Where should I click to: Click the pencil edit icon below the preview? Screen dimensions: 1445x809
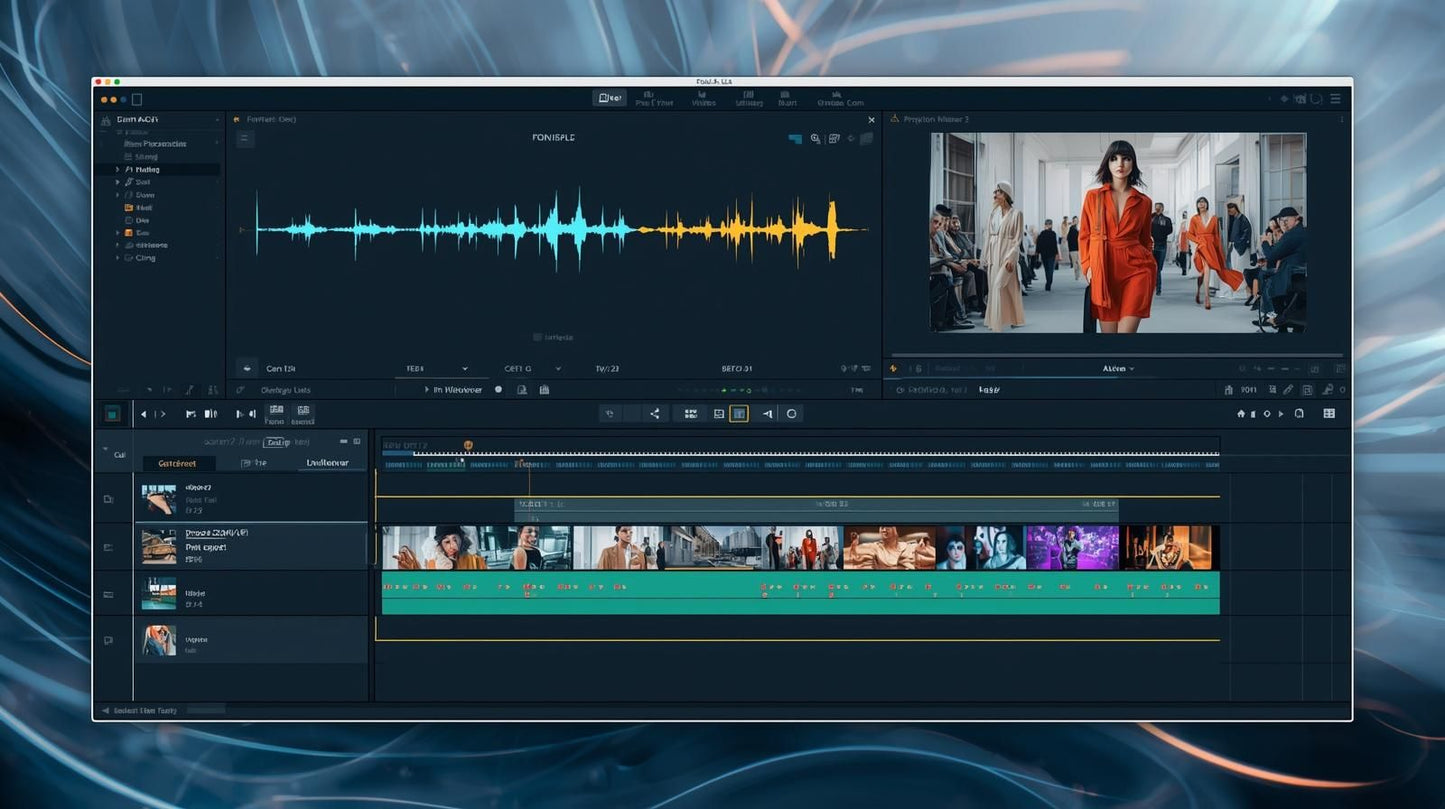[1289, 389]
